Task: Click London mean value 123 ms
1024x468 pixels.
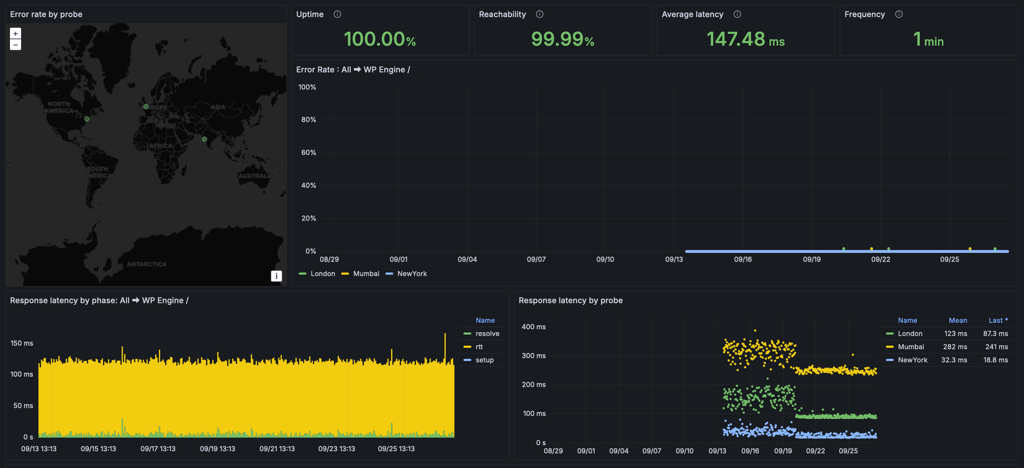Action: pos(955,334)
